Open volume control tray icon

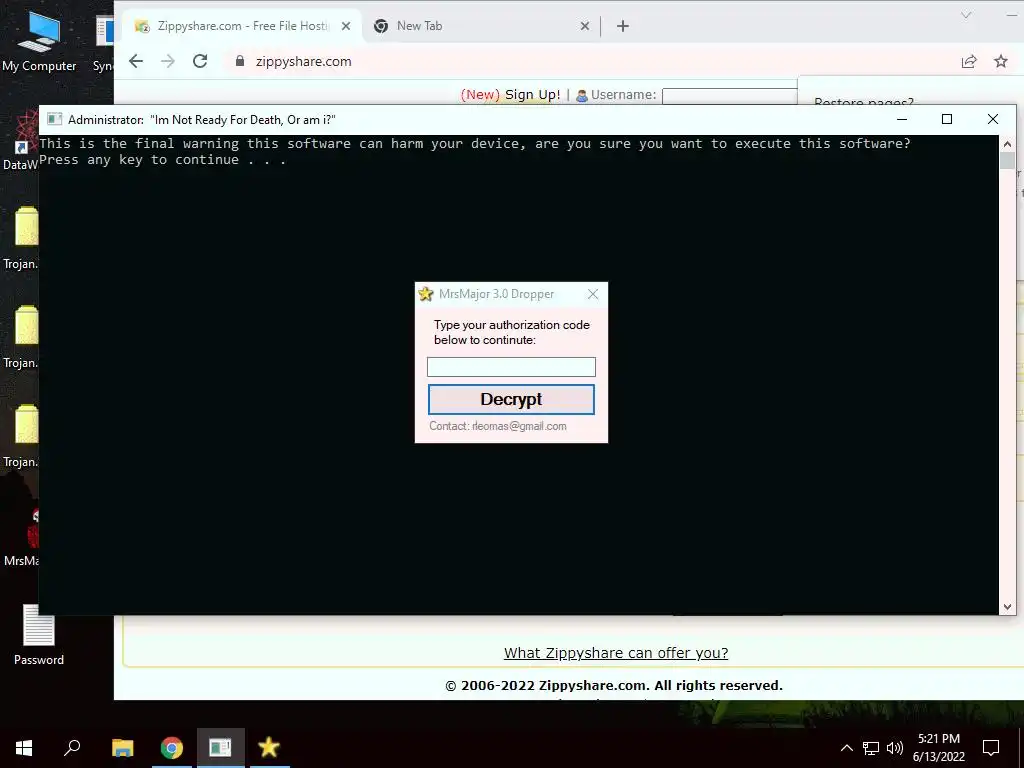[x=895, y=748]
